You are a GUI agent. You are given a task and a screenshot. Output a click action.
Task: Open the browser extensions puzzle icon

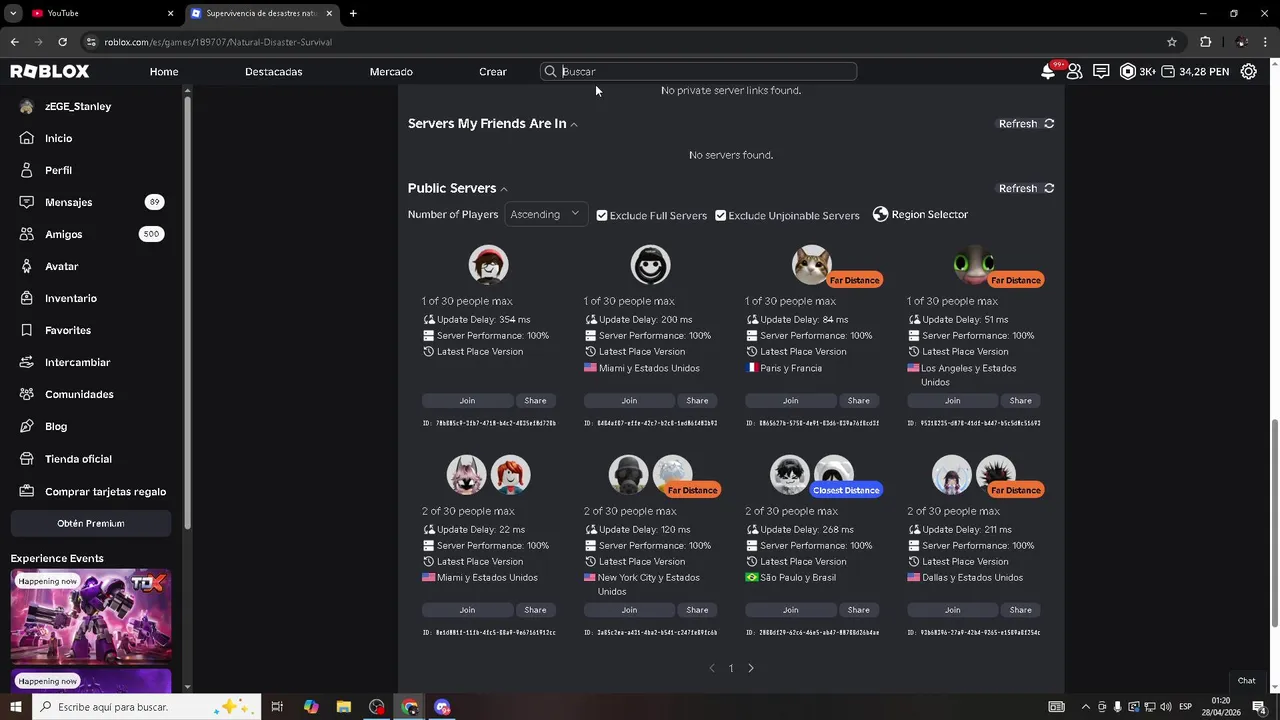pos(1205,42)
